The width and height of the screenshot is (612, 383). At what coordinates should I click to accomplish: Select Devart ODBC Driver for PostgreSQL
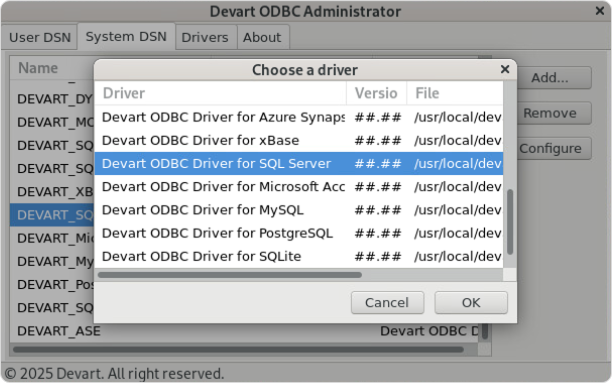click(x=299, y=233)
